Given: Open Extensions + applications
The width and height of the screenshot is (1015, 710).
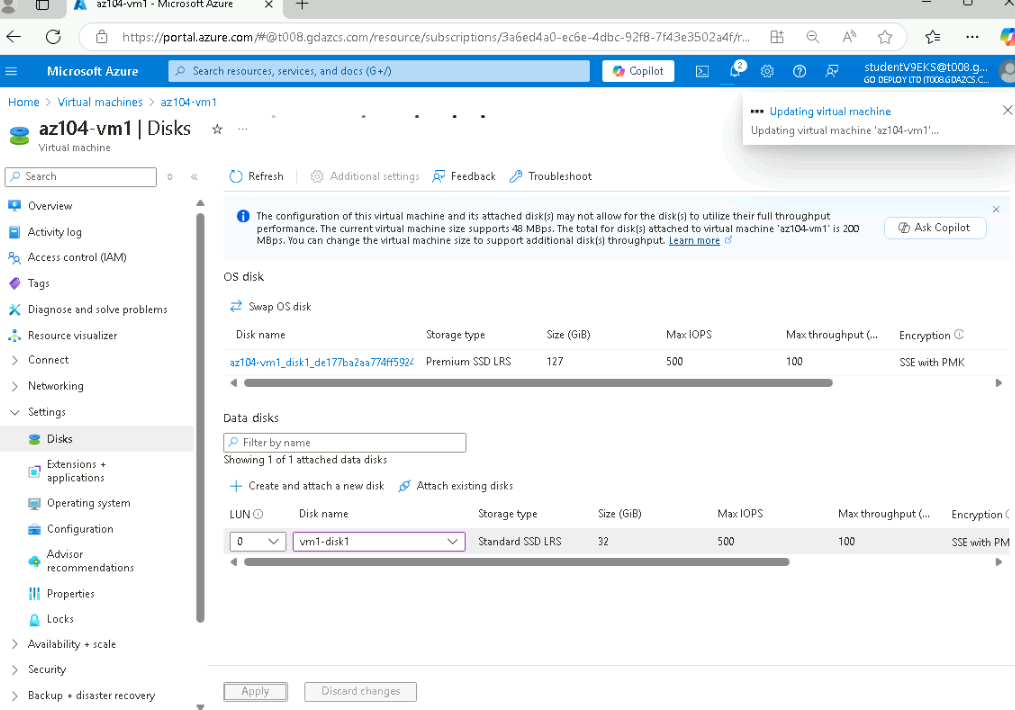Looking at the screenshot, I should pyautogui.click(x=76, y=471).
